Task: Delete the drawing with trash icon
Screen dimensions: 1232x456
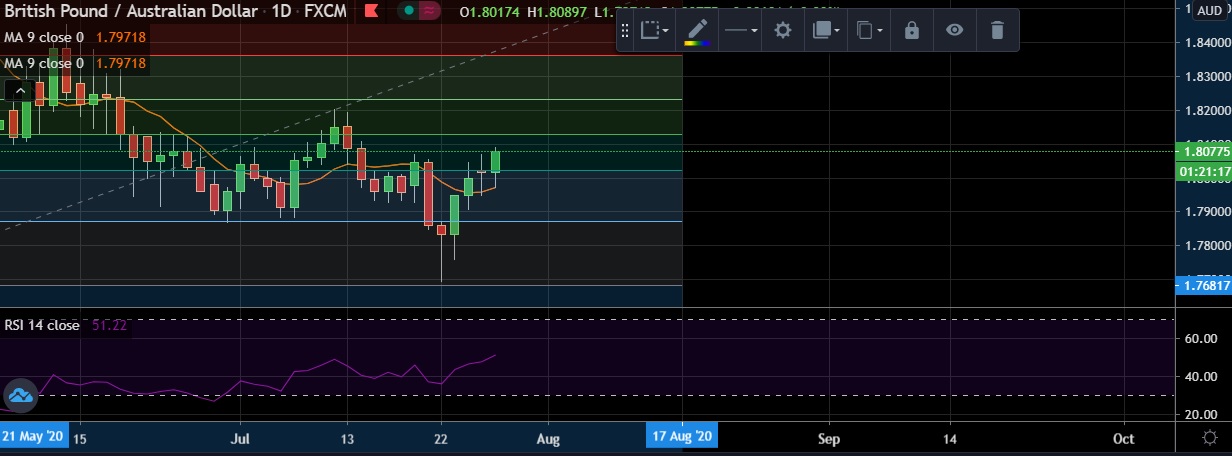Action: [996, 30]
